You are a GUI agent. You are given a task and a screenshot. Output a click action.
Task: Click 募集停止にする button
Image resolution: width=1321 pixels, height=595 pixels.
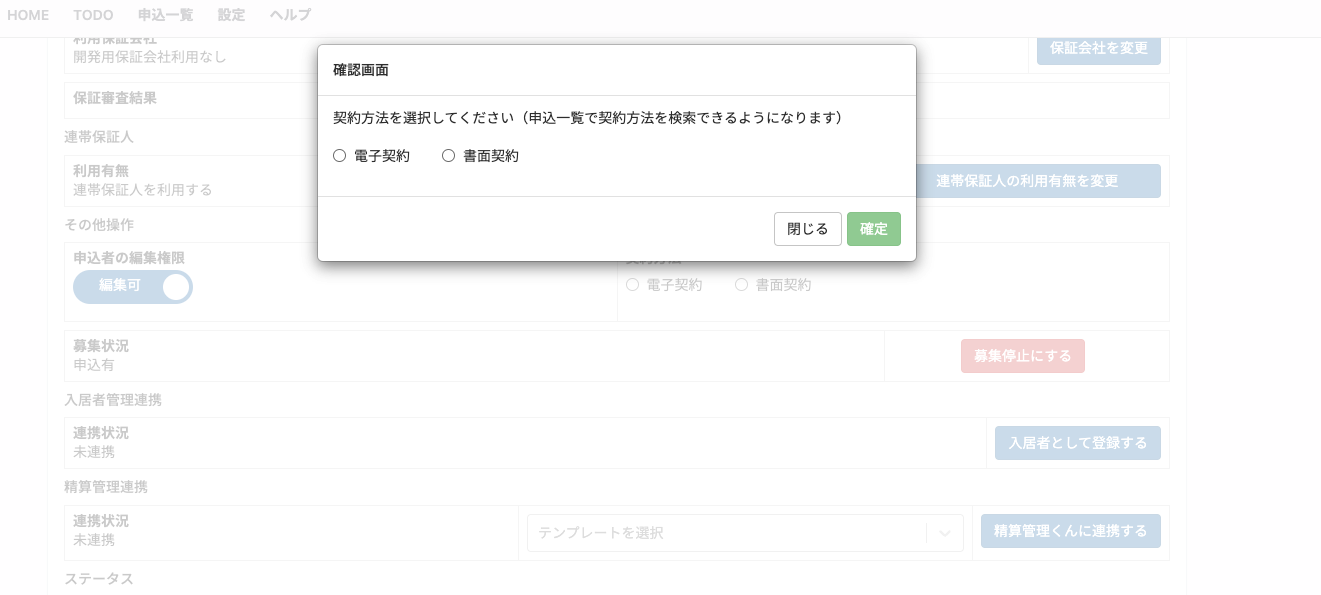click(1023, 356)
